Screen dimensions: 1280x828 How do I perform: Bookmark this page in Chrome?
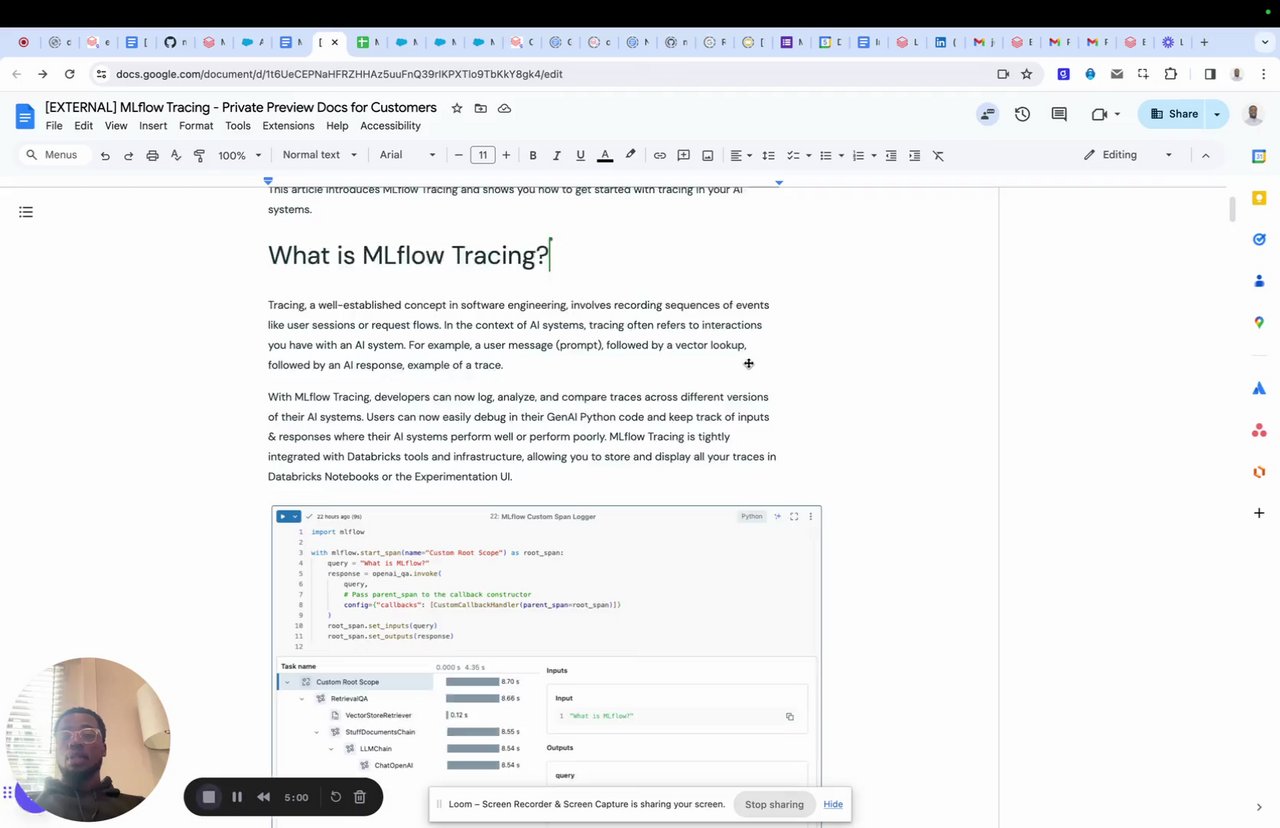tap(1026, 74)
